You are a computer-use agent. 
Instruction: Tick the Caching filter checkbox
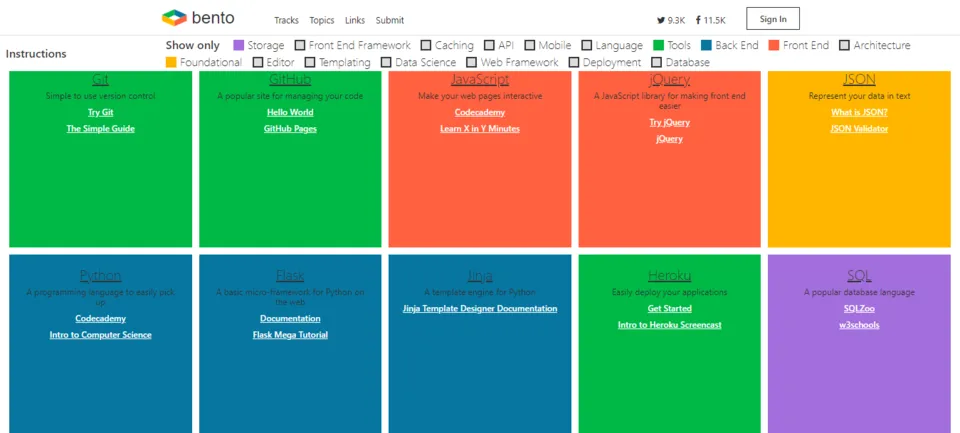pos(426,45)
